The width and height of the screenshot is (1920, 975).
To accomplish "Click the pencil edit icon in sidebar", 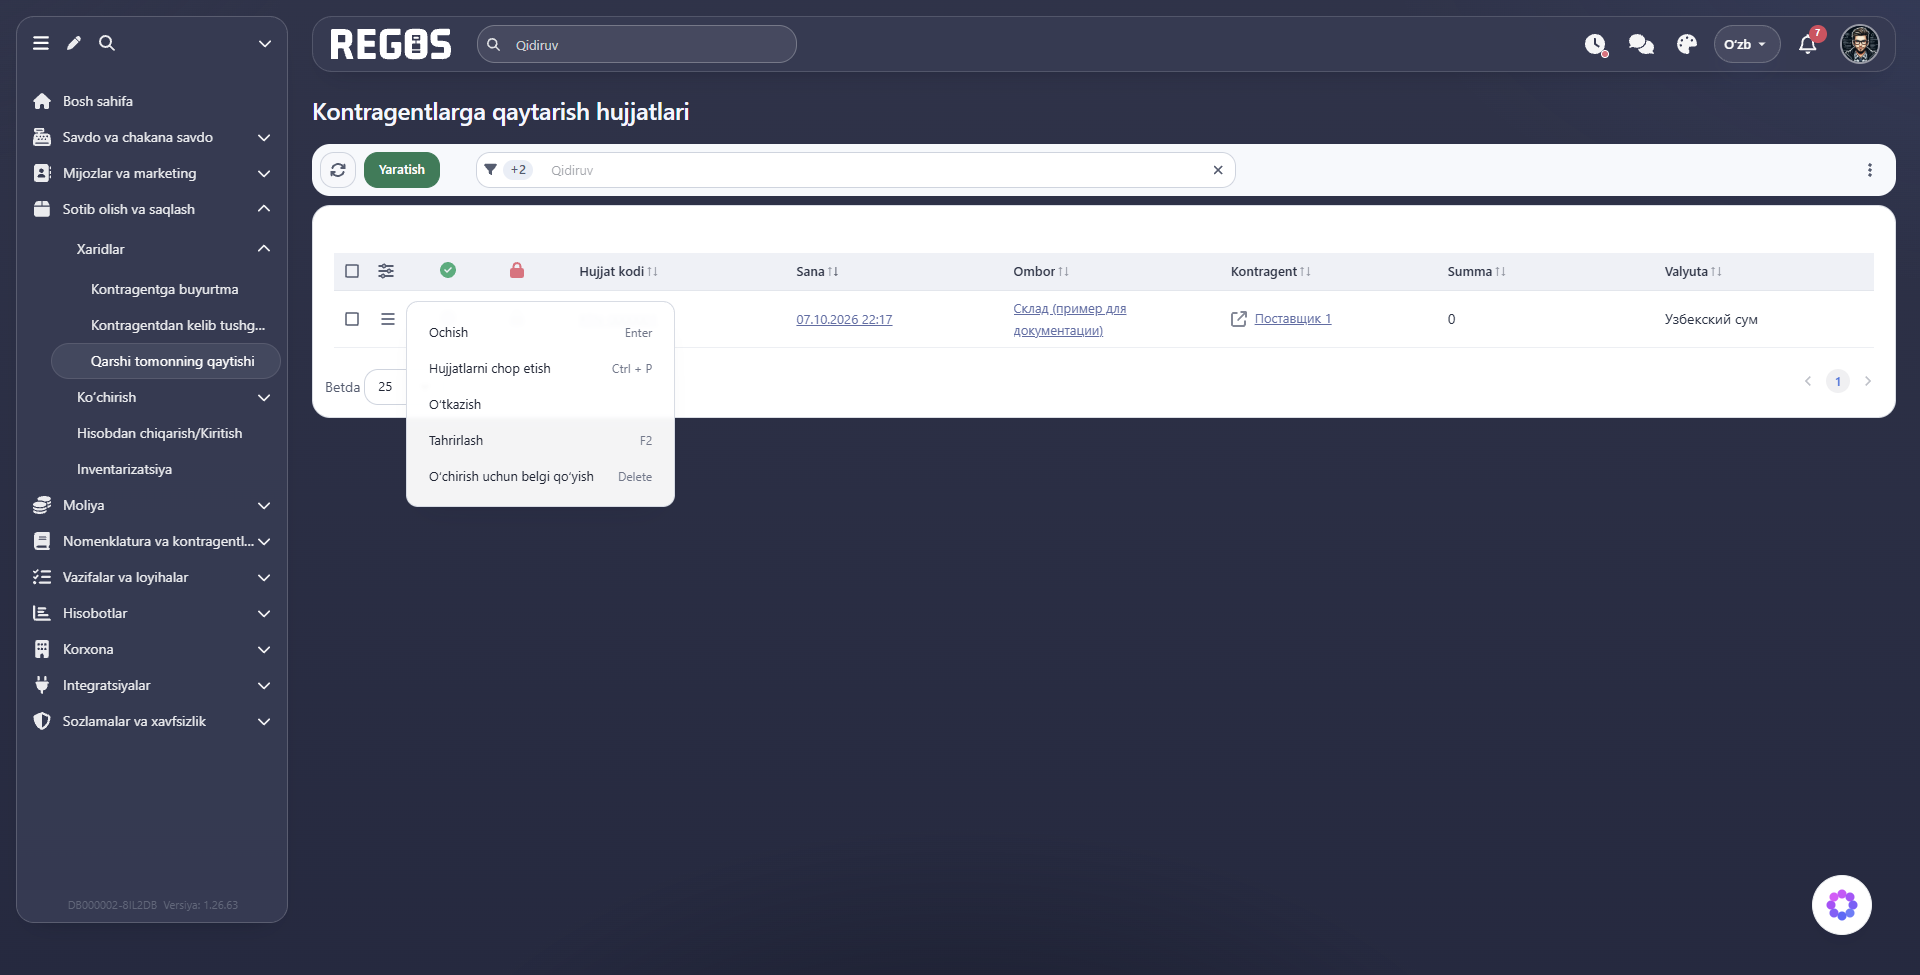I will point(74,43).
